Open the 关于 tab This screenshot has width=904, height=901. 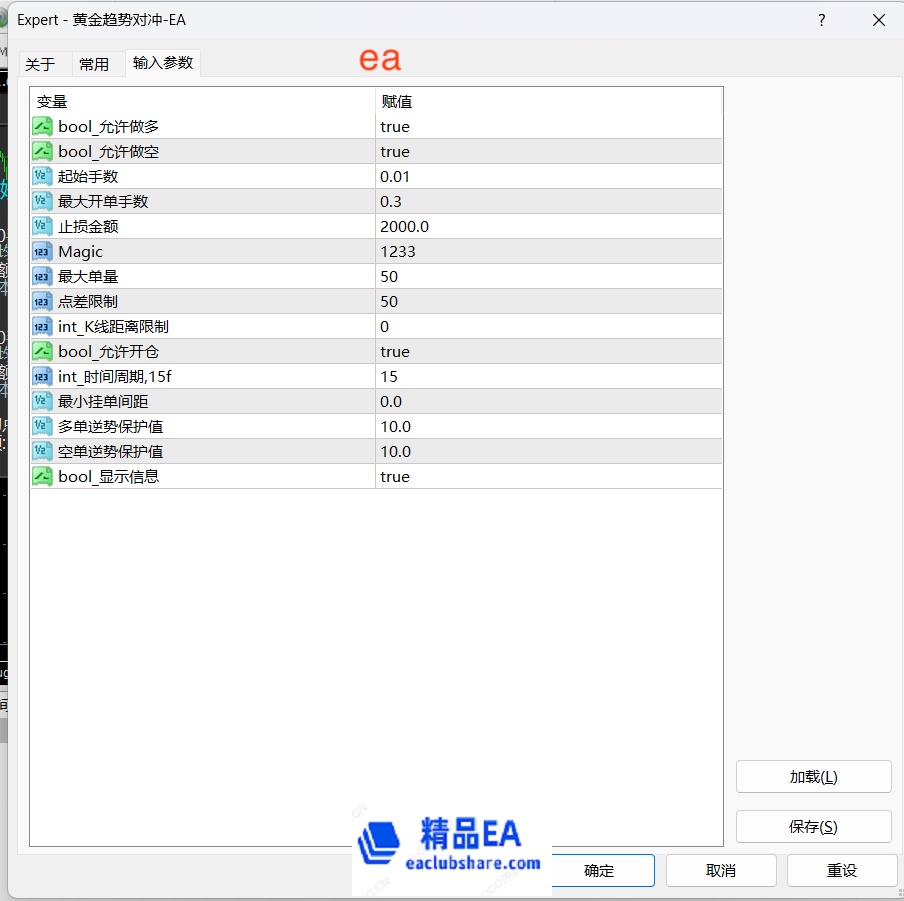click(x=43, y=63)
